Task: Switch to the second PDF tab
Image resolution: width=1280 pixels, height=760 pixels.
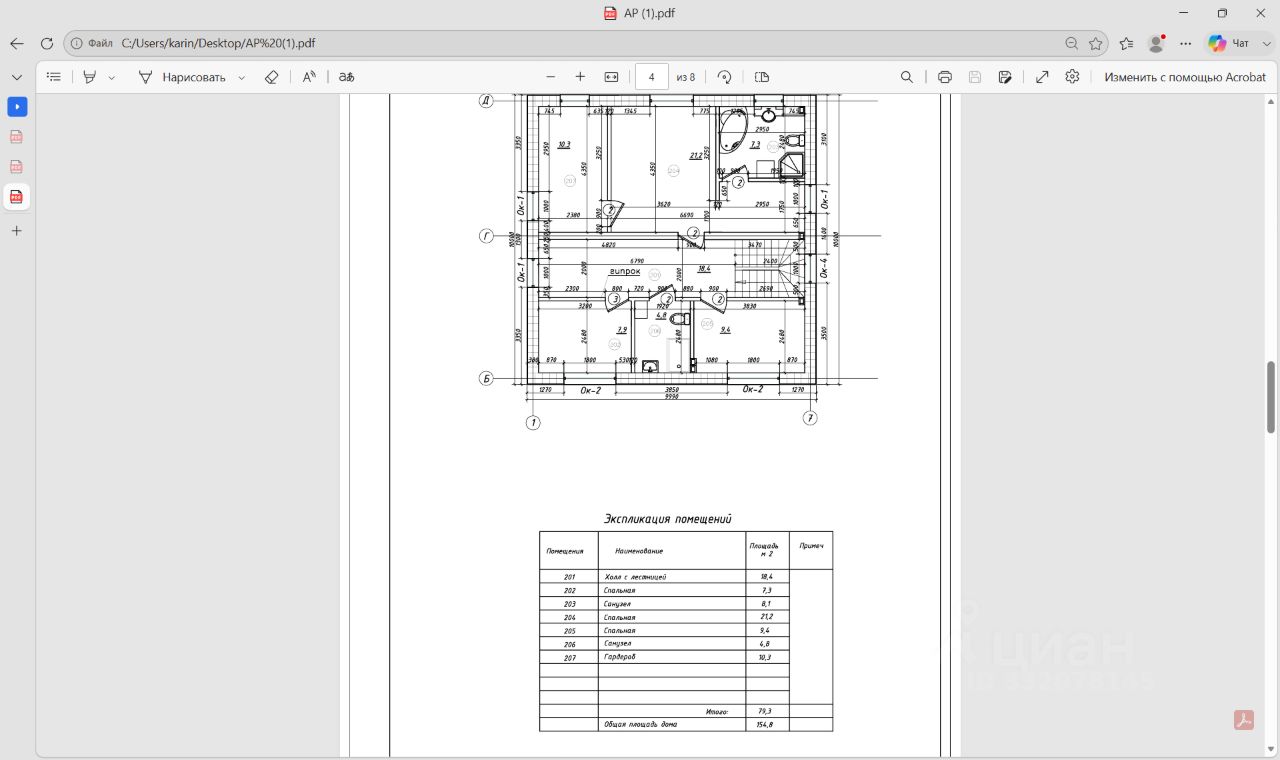Action: (17, 137)
